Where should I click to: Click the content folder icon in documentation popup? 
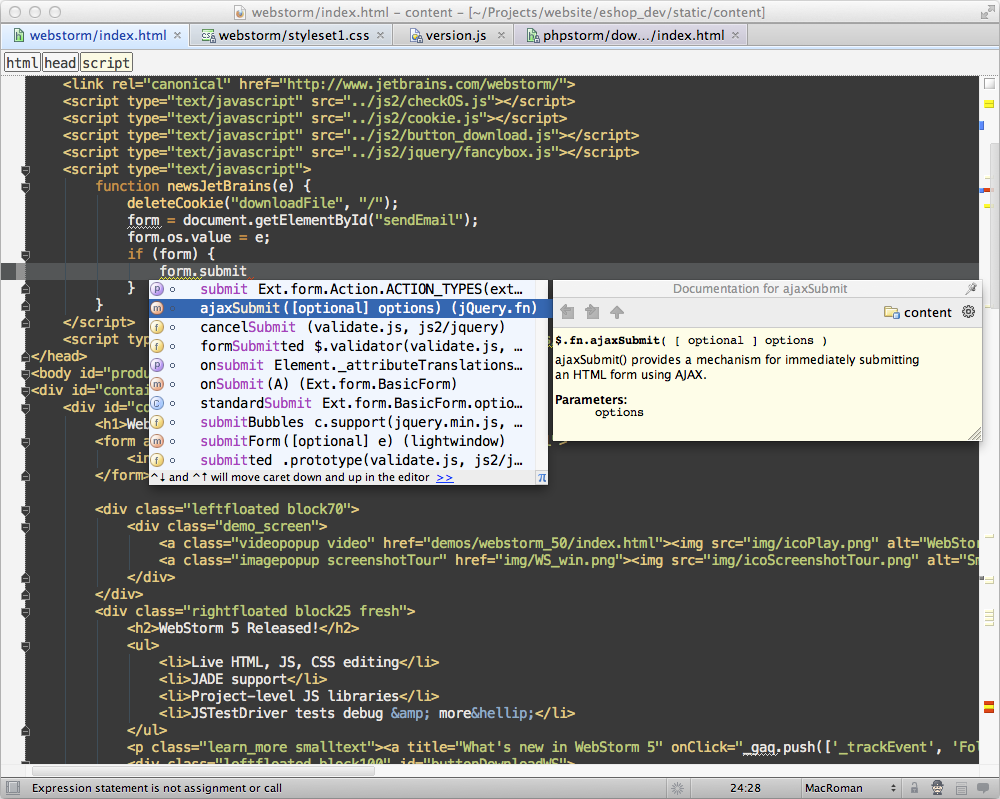click(x=891, y=312)
